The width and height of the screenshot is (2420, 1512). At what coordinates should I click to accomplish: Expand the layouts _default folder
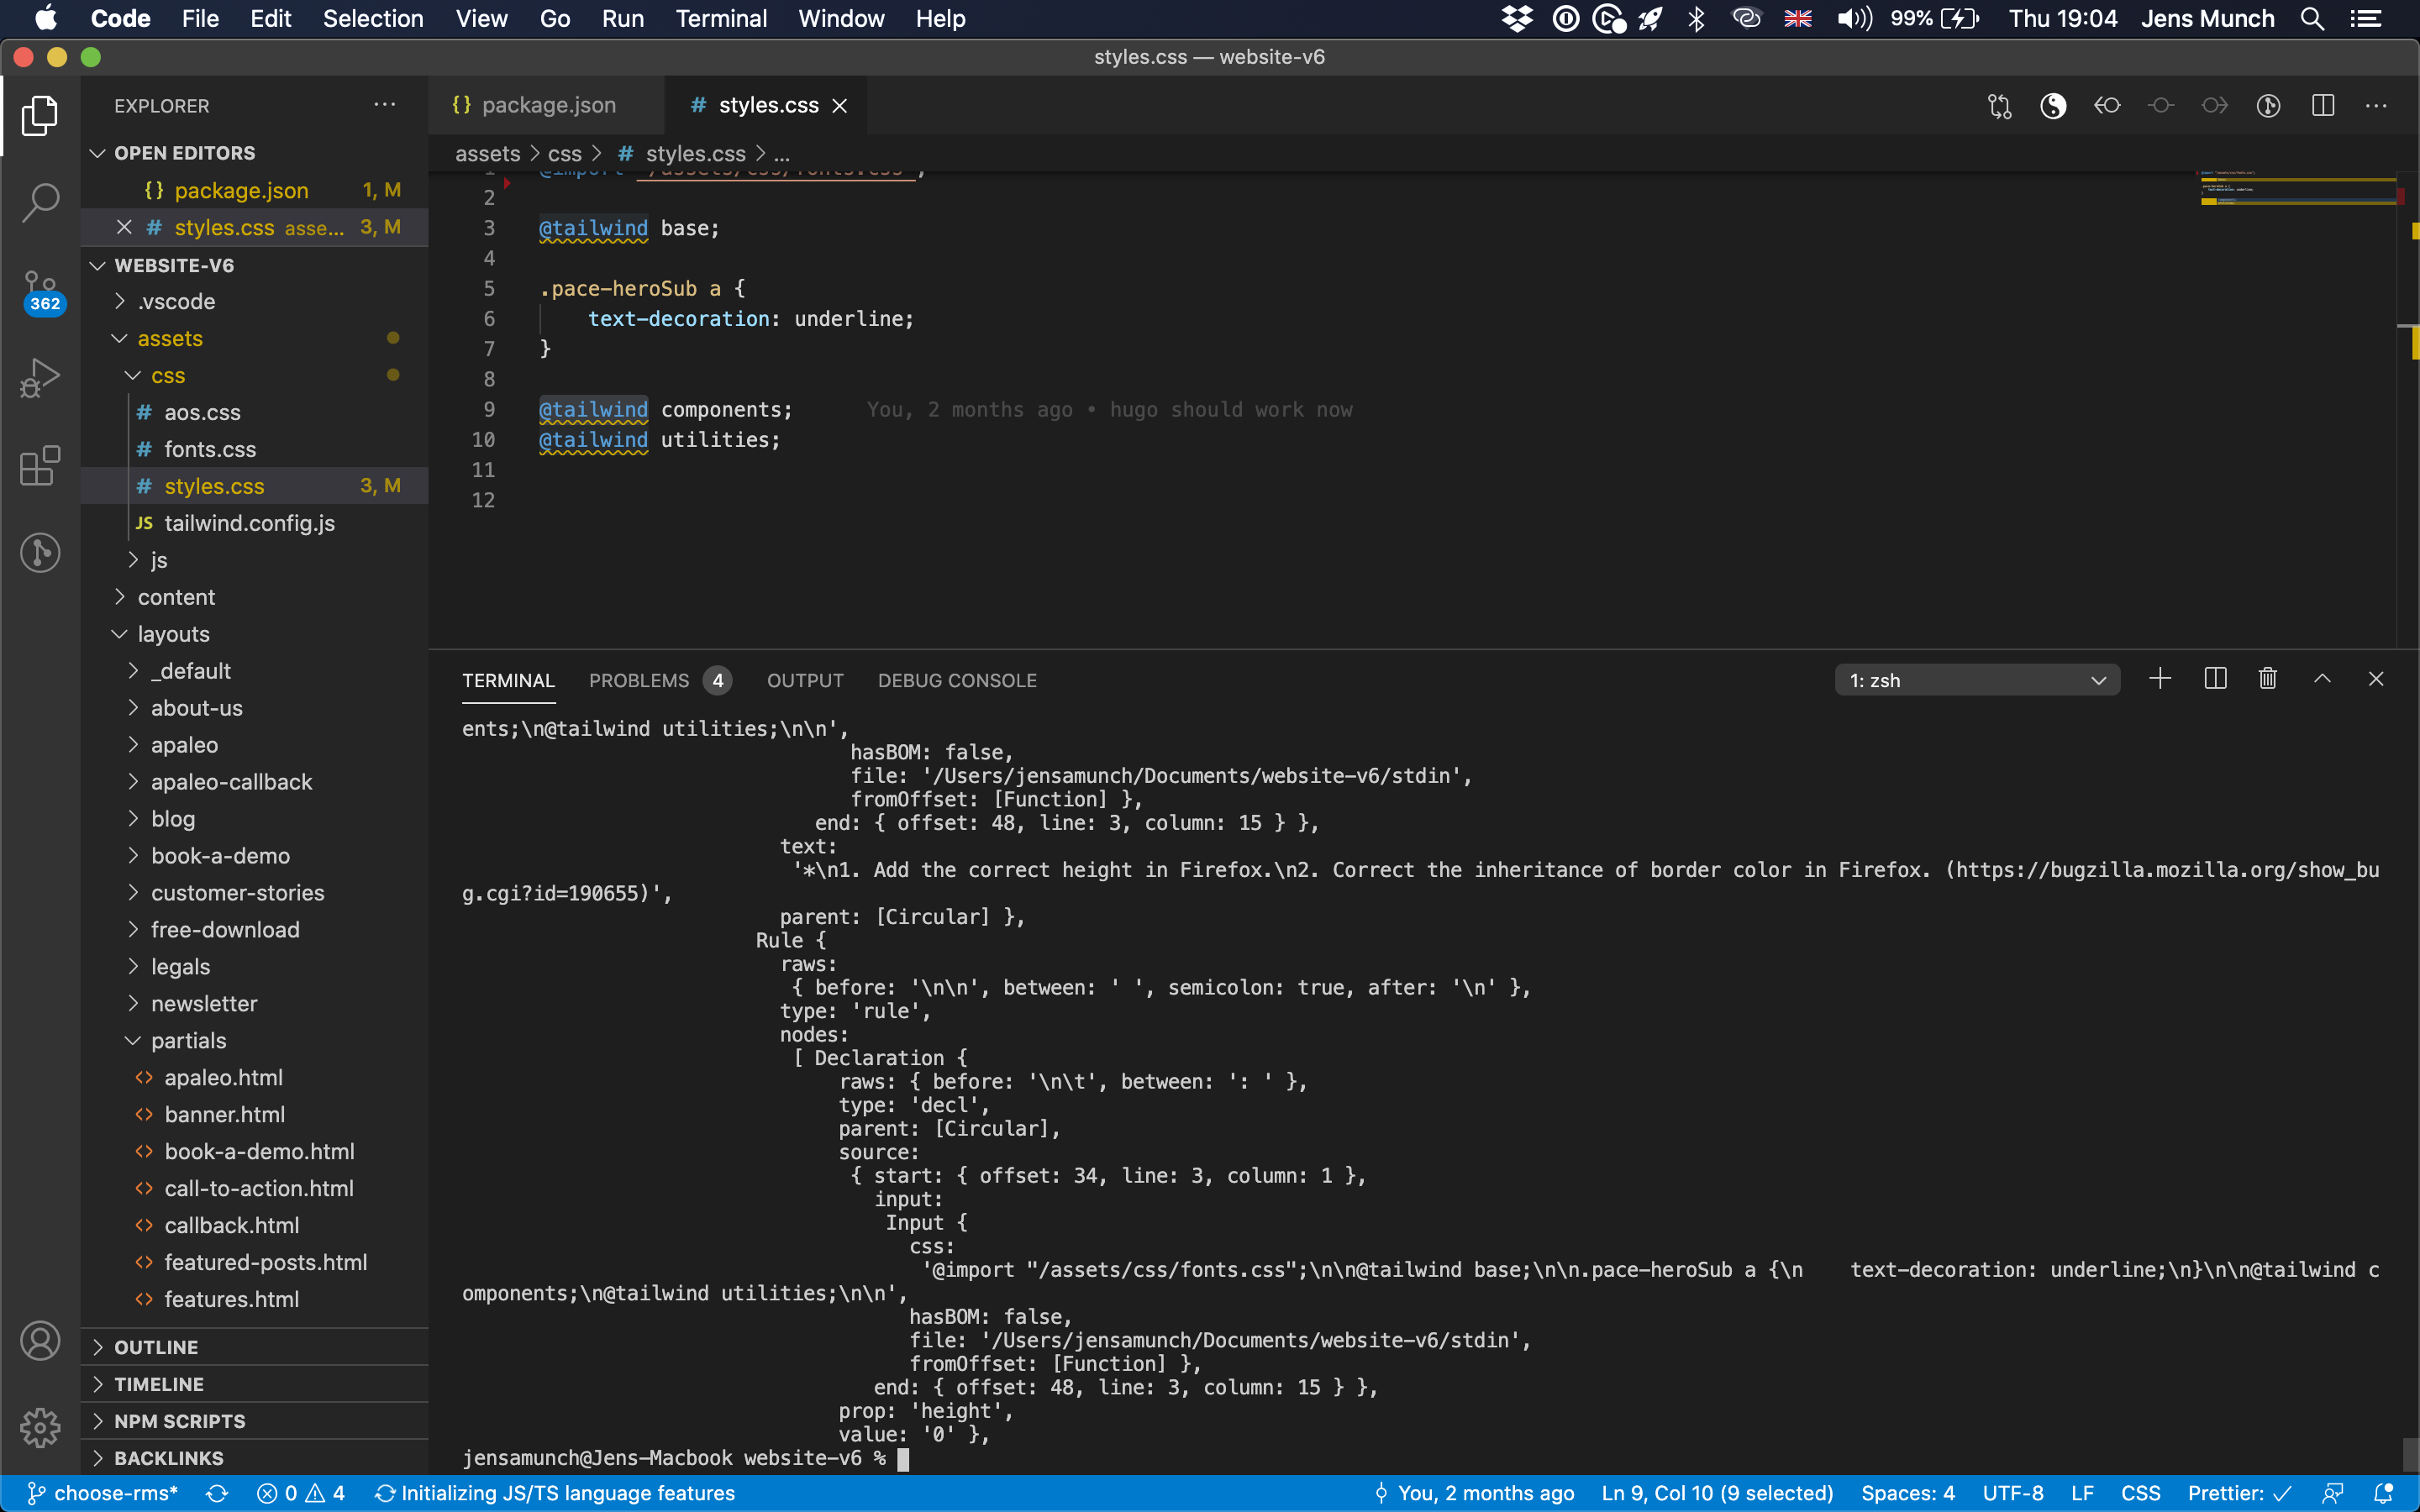(192, 671)
